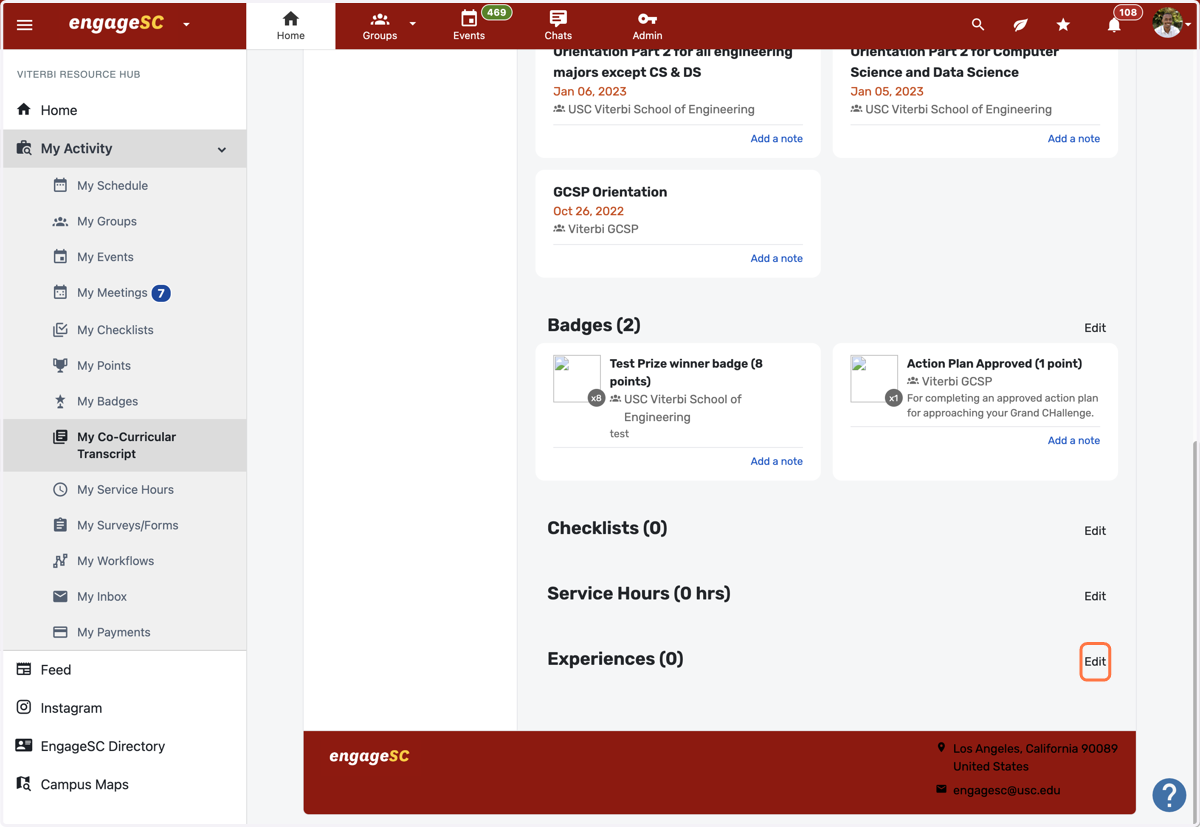Screen dimensions: 1200x827
Task: Click the My Schedule calendar icon
Action: (60, 185)
